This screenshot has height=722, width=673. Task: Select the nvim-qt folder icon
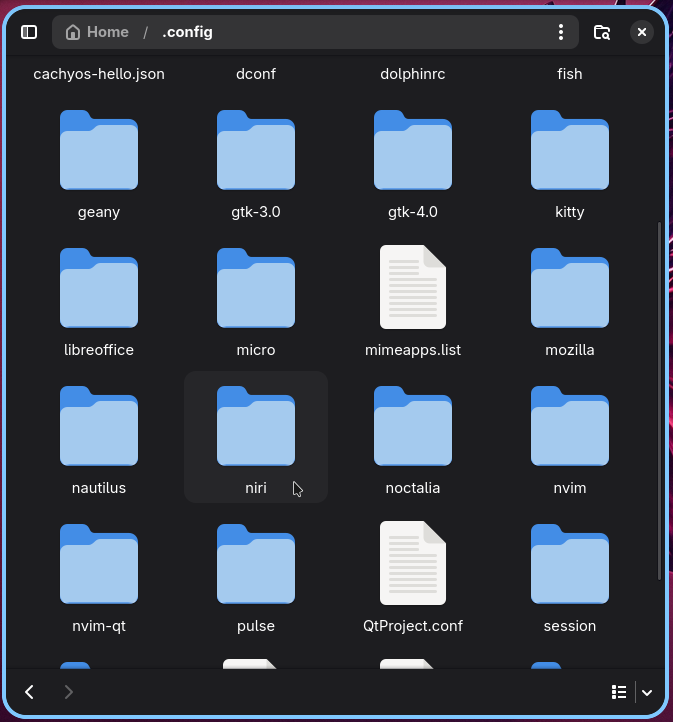coord(99,564)
